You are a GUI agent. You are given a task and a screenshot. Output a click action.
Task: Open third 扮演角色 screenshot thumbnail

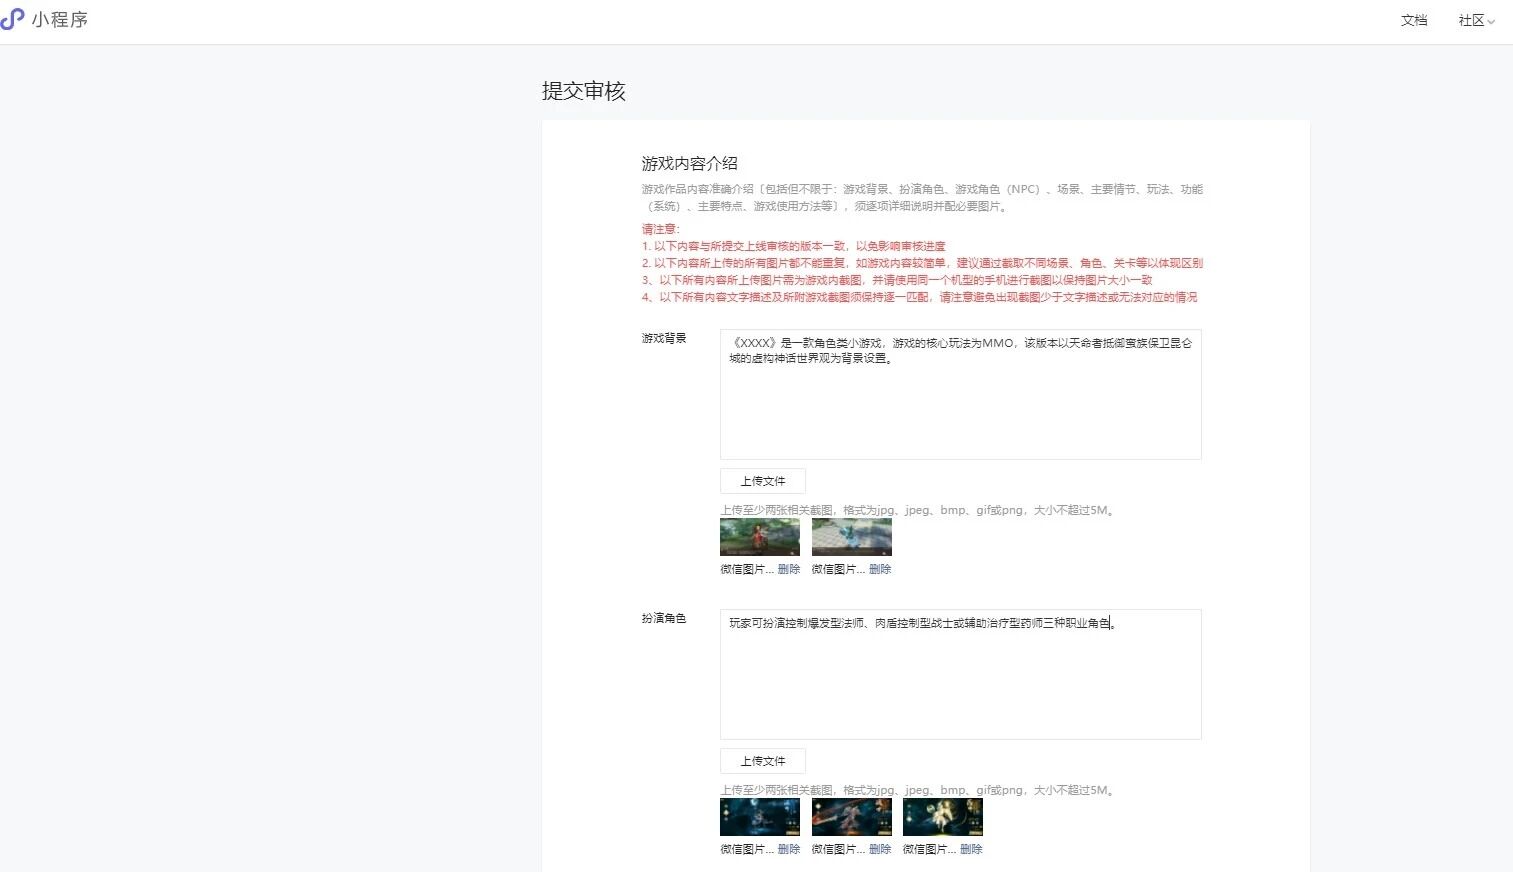[943, 817]
